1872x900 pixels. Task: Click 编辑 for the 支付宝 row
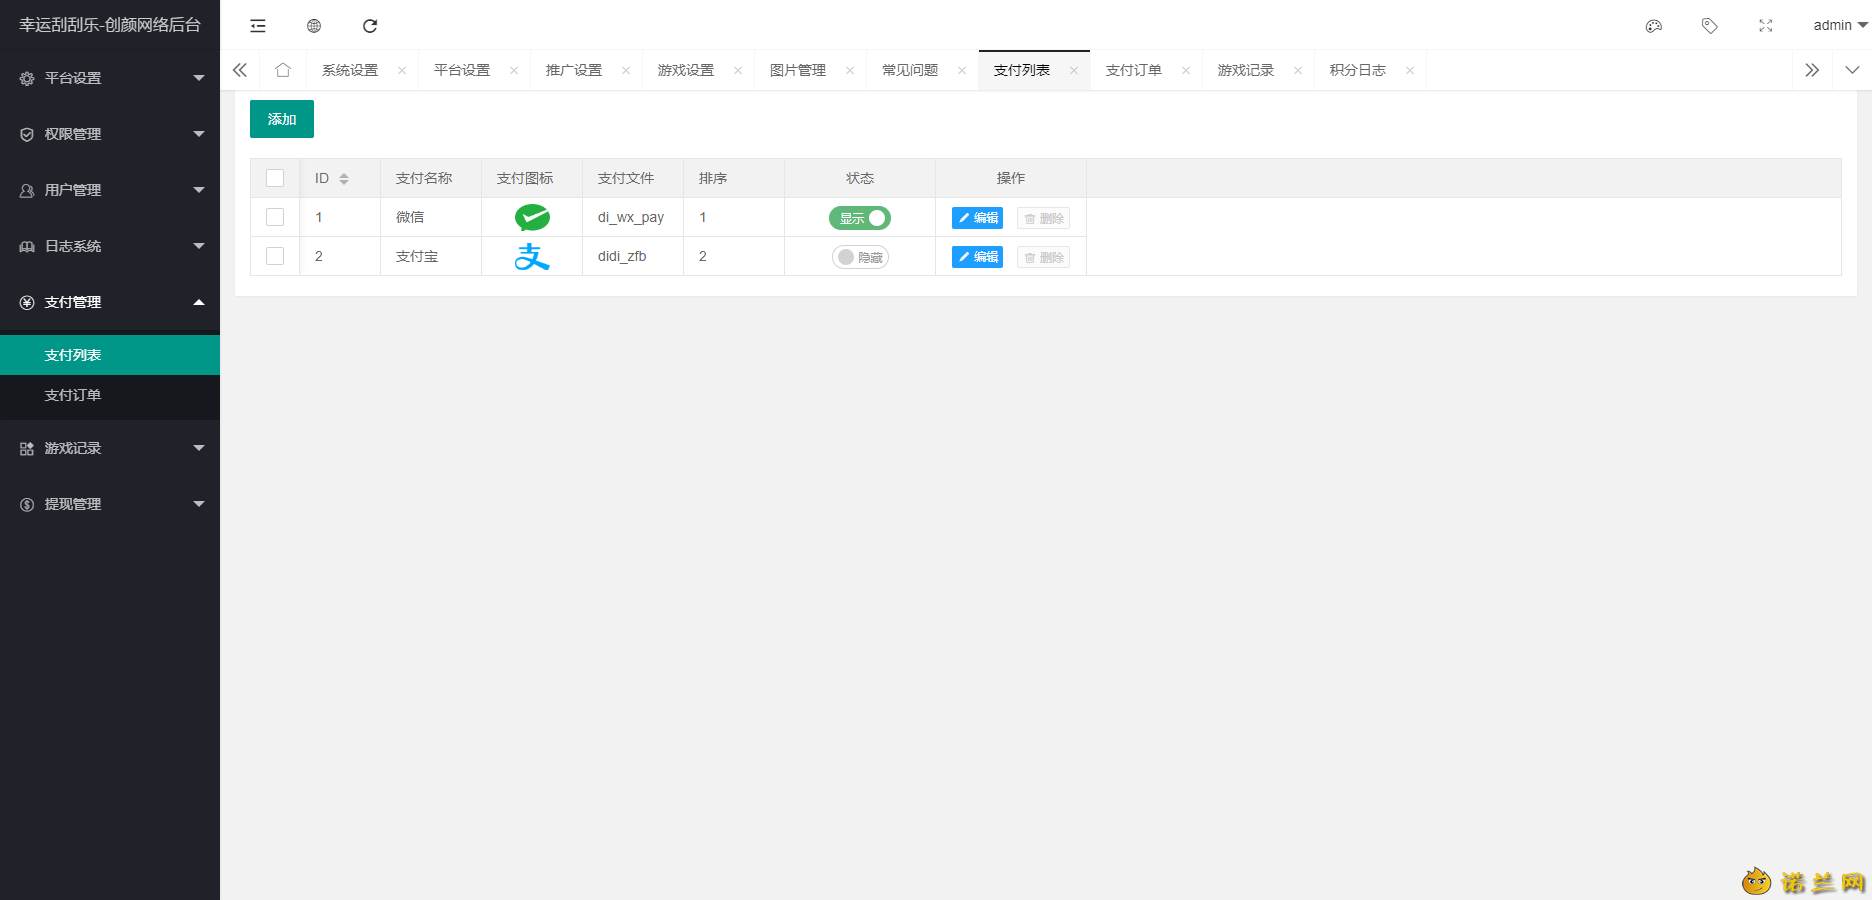977,257
